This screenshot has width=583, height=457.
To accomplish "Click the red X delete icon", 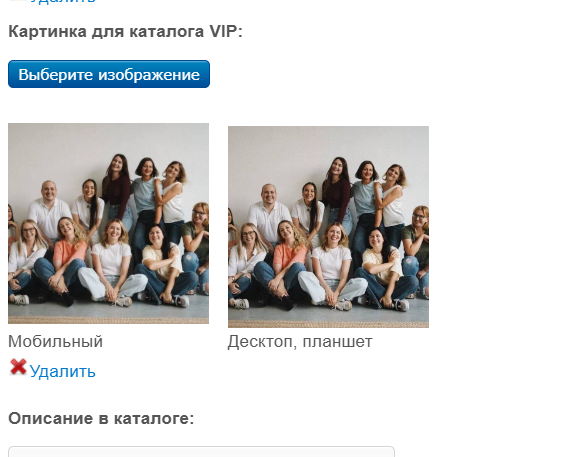I will tap(18, 367).
